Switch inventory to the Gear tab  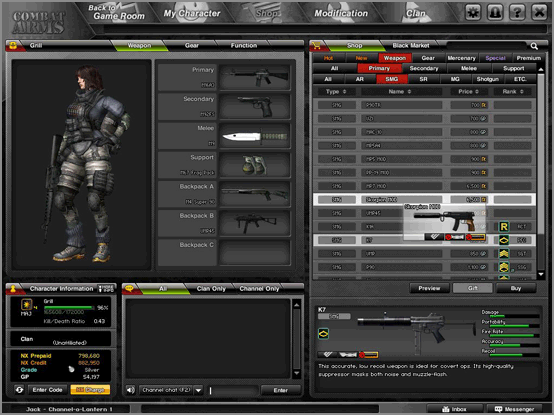(191, 46)
